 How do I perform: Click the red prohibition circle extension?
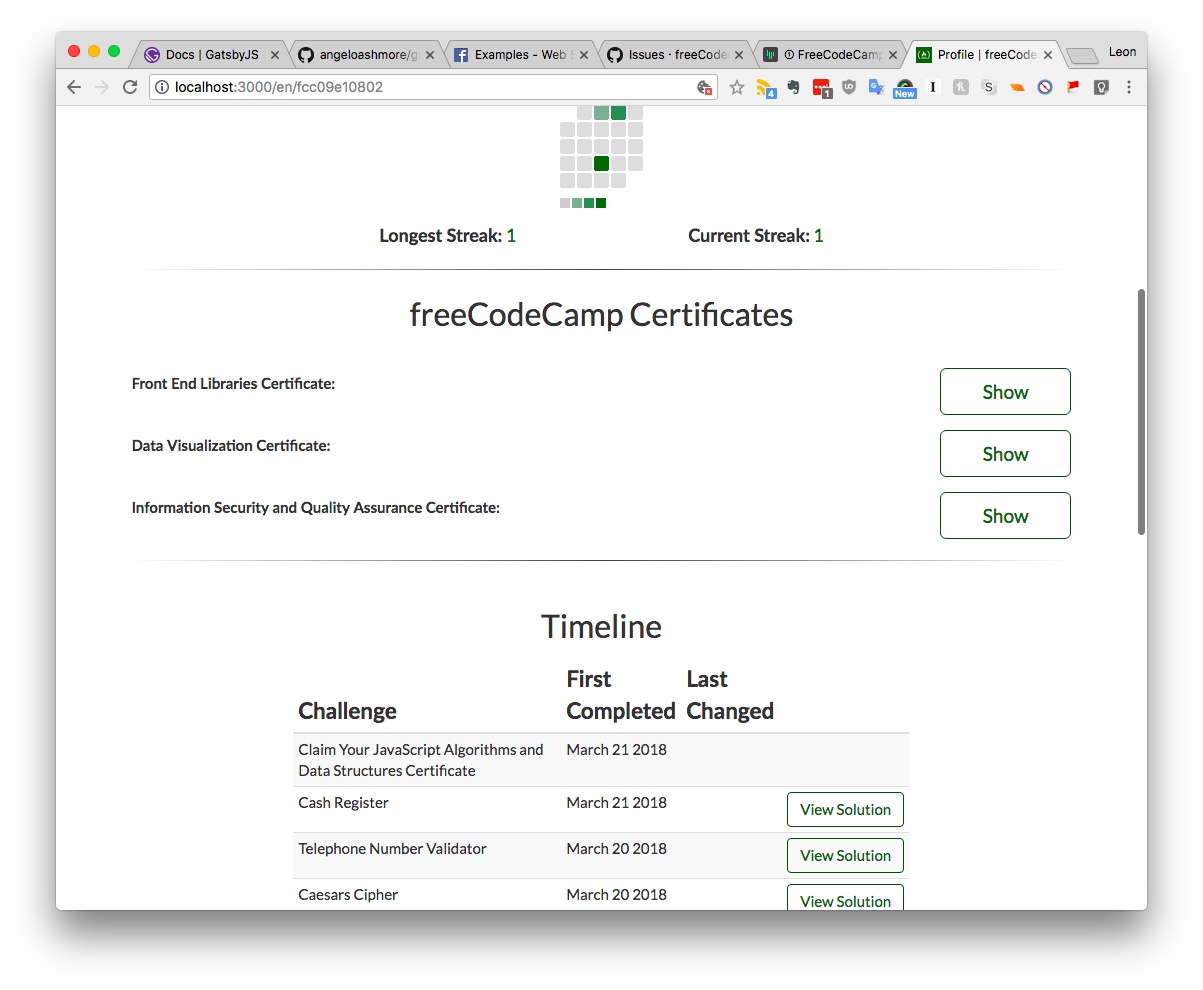pos(1045,87)
